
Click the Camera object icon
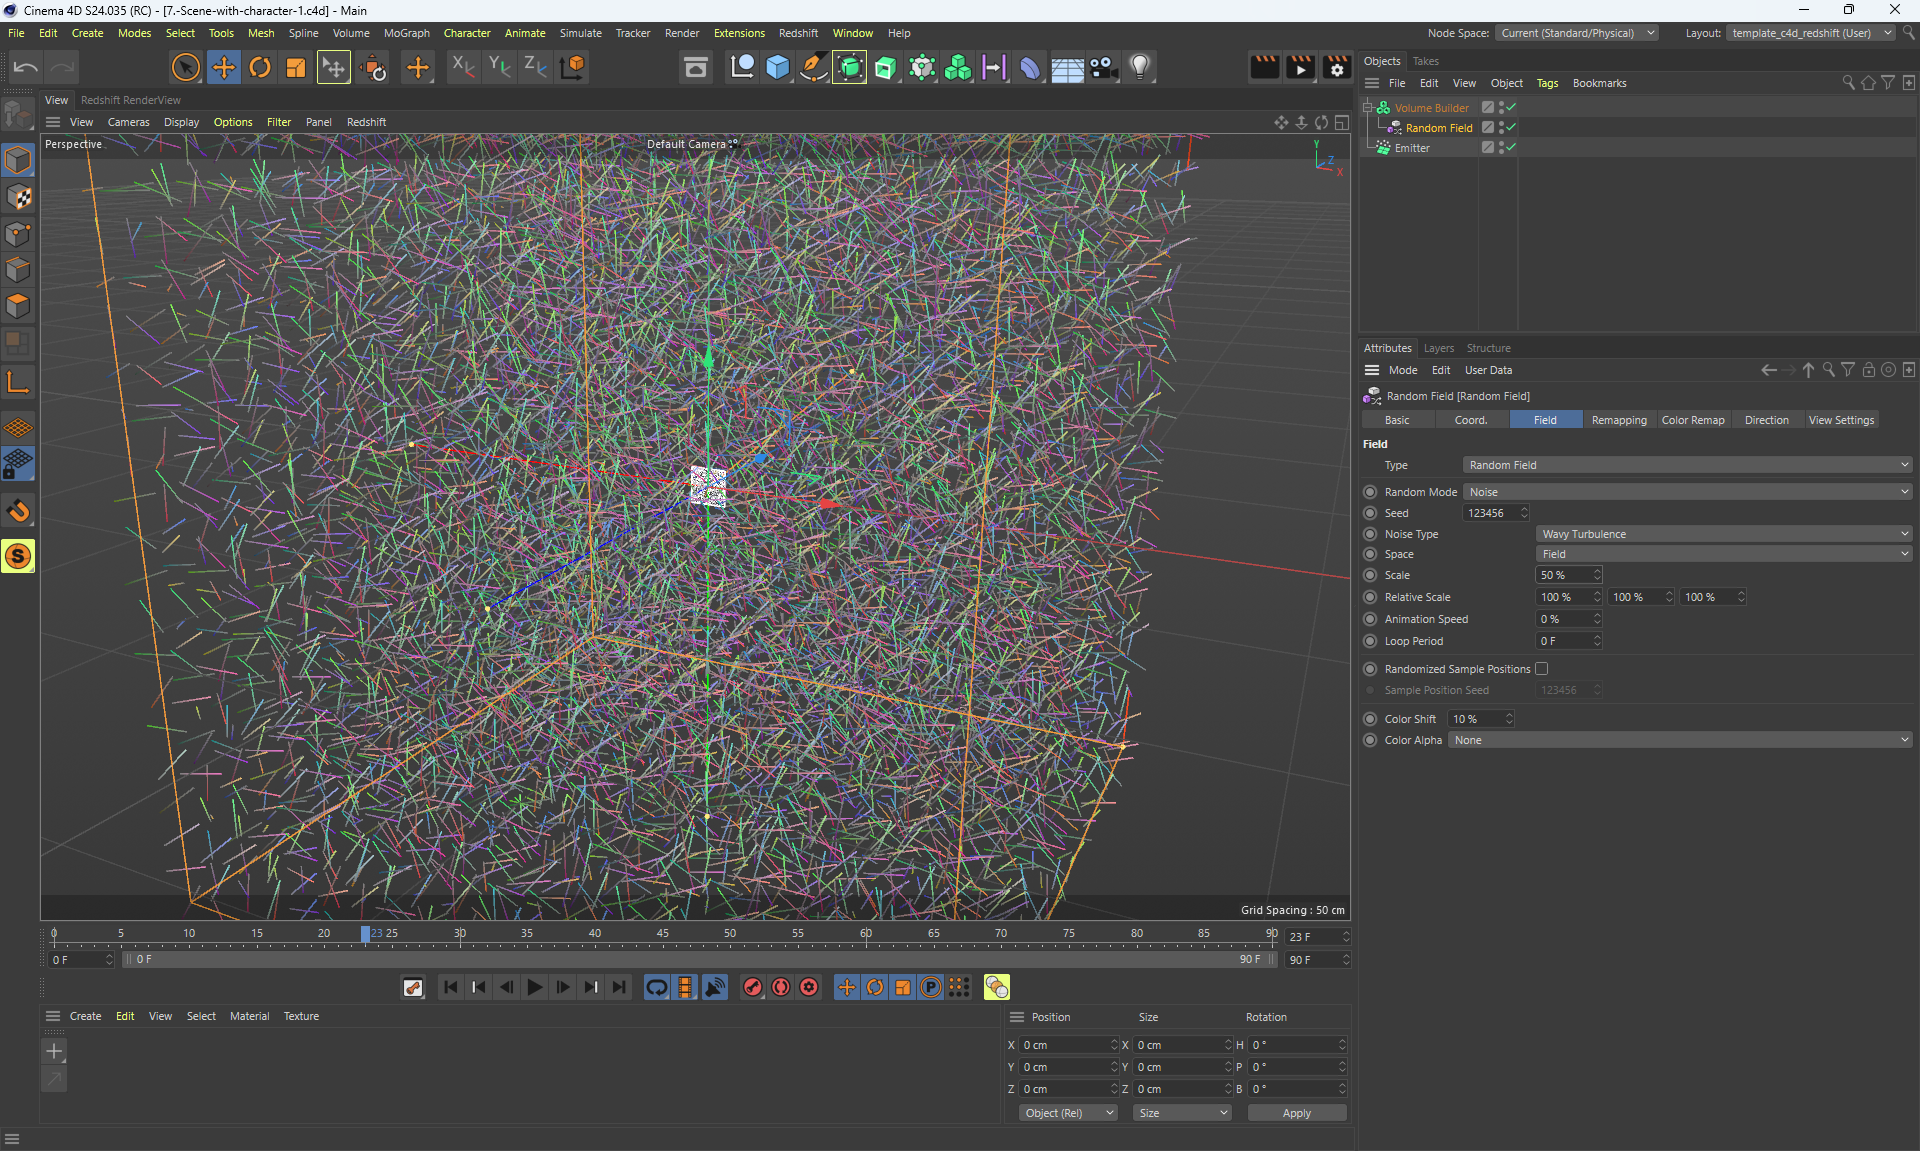pyautogui.click(x=1103, y=67)
